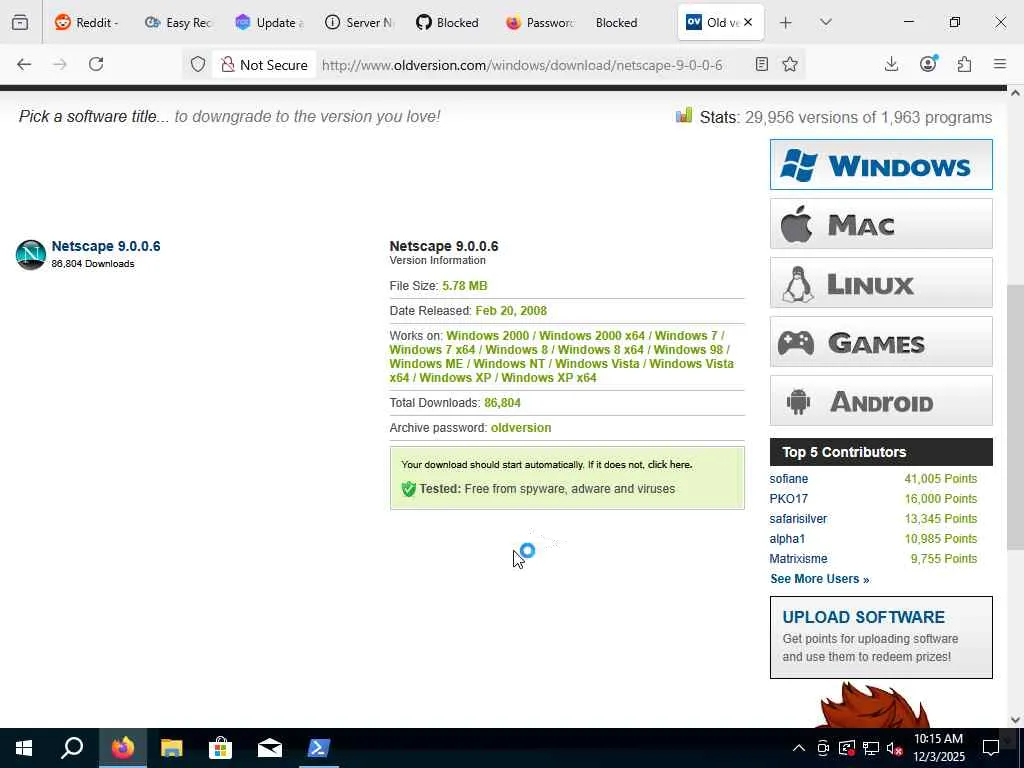
Task: Open the Netscape 9.0.0.6 title link
Action: (106, 246)
